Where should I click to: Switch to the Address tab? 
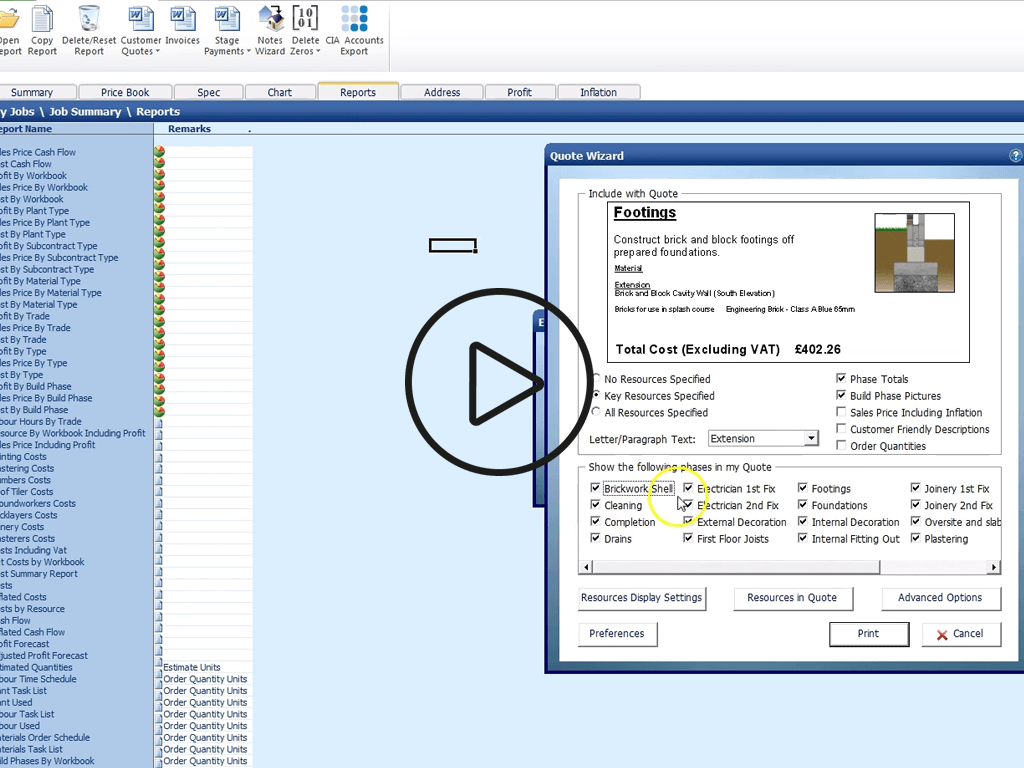[x=442, y=92]
